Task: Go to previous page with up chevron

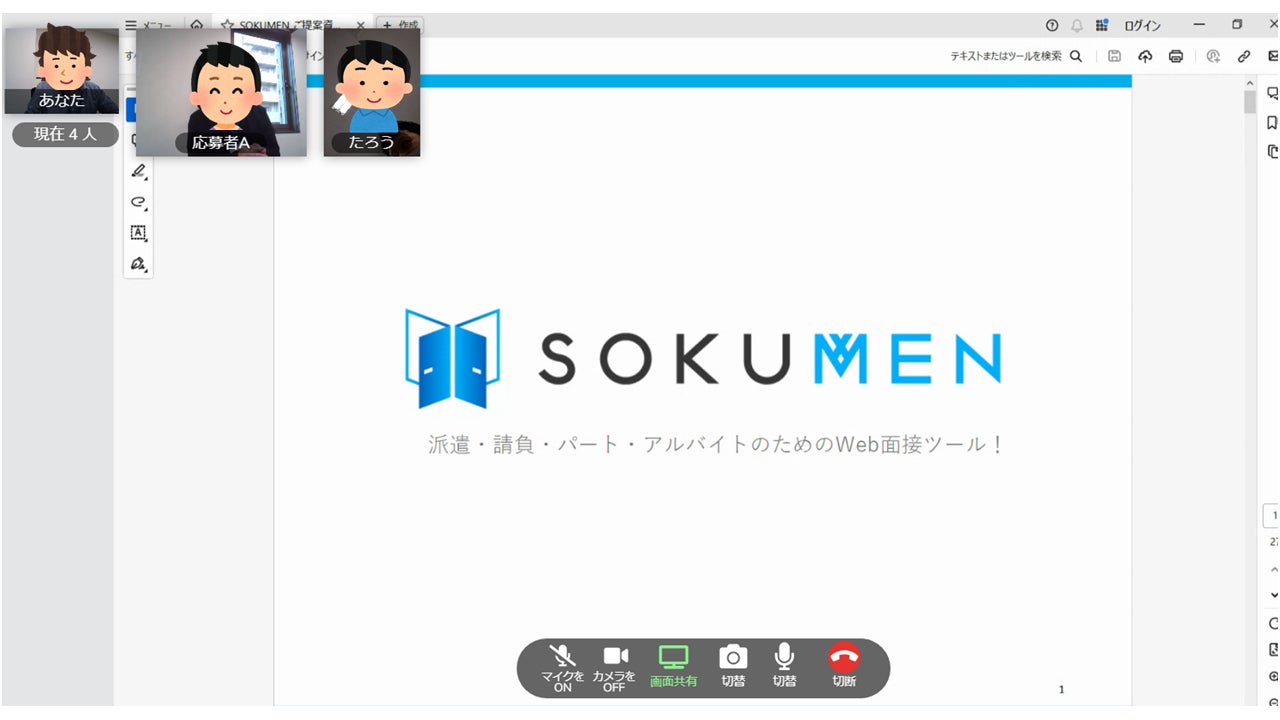Action: tap(1274, 570)
